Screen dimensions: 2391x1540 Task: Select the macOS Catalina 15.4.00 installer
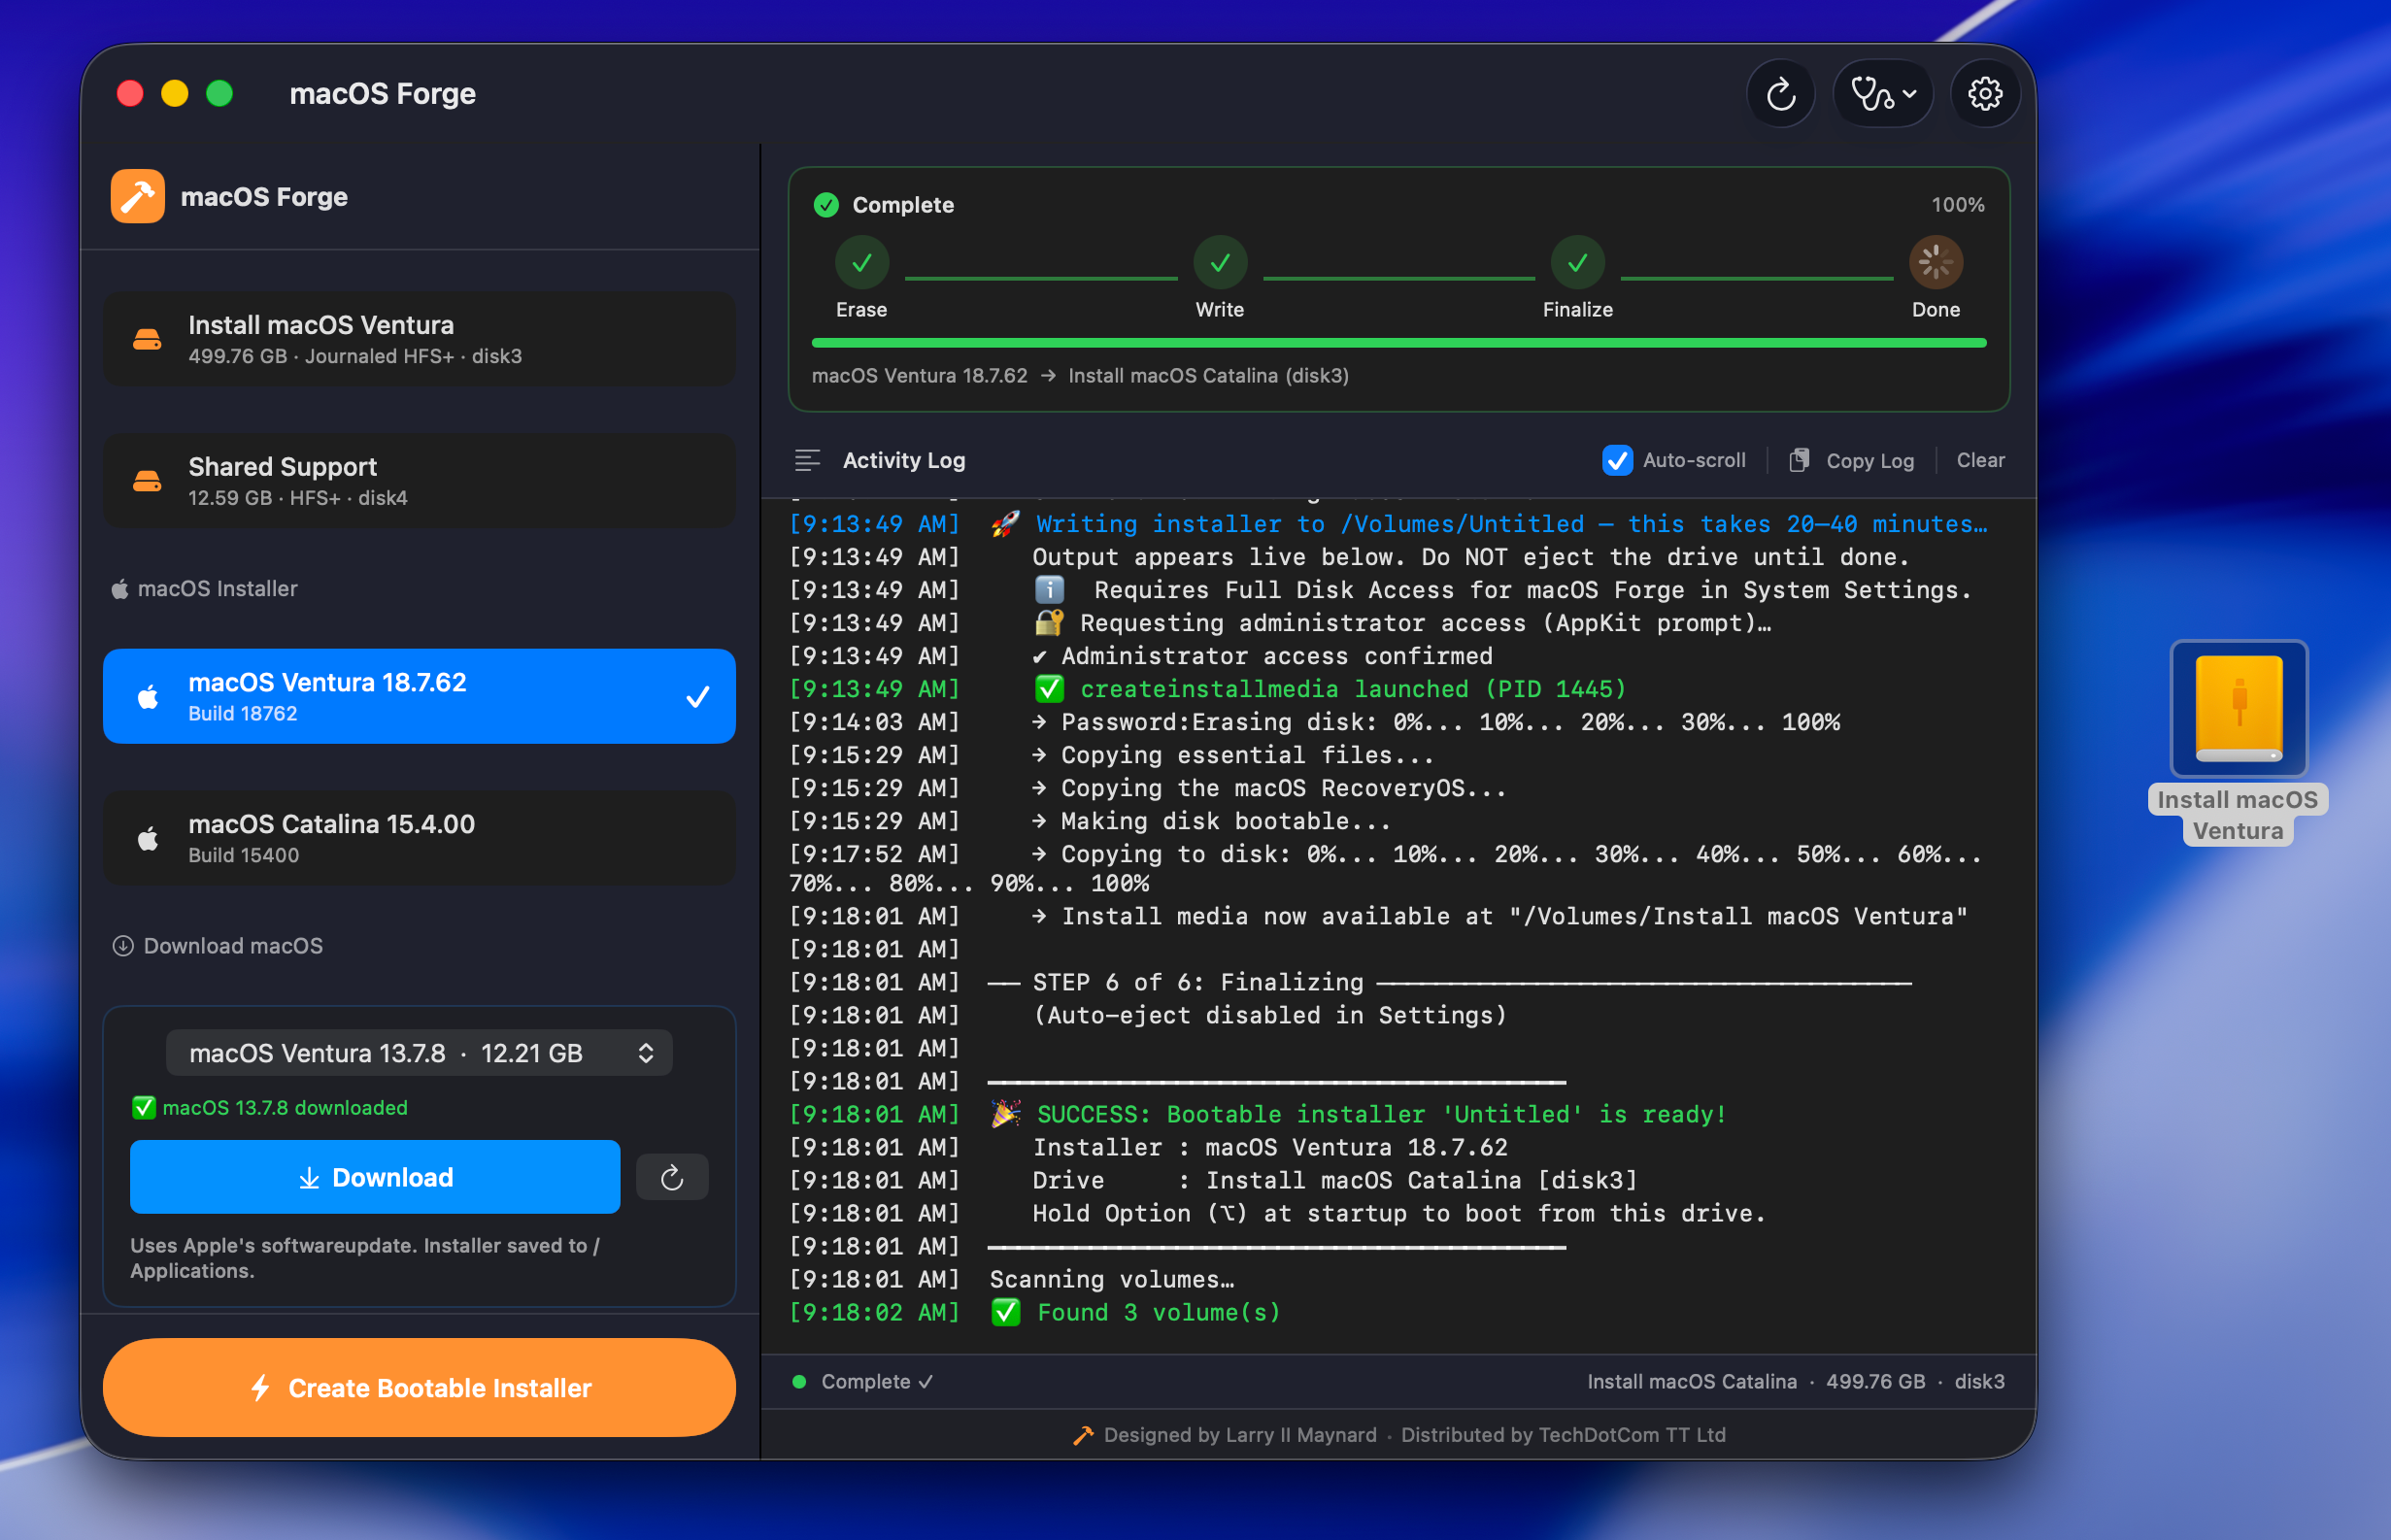point(419,838)
